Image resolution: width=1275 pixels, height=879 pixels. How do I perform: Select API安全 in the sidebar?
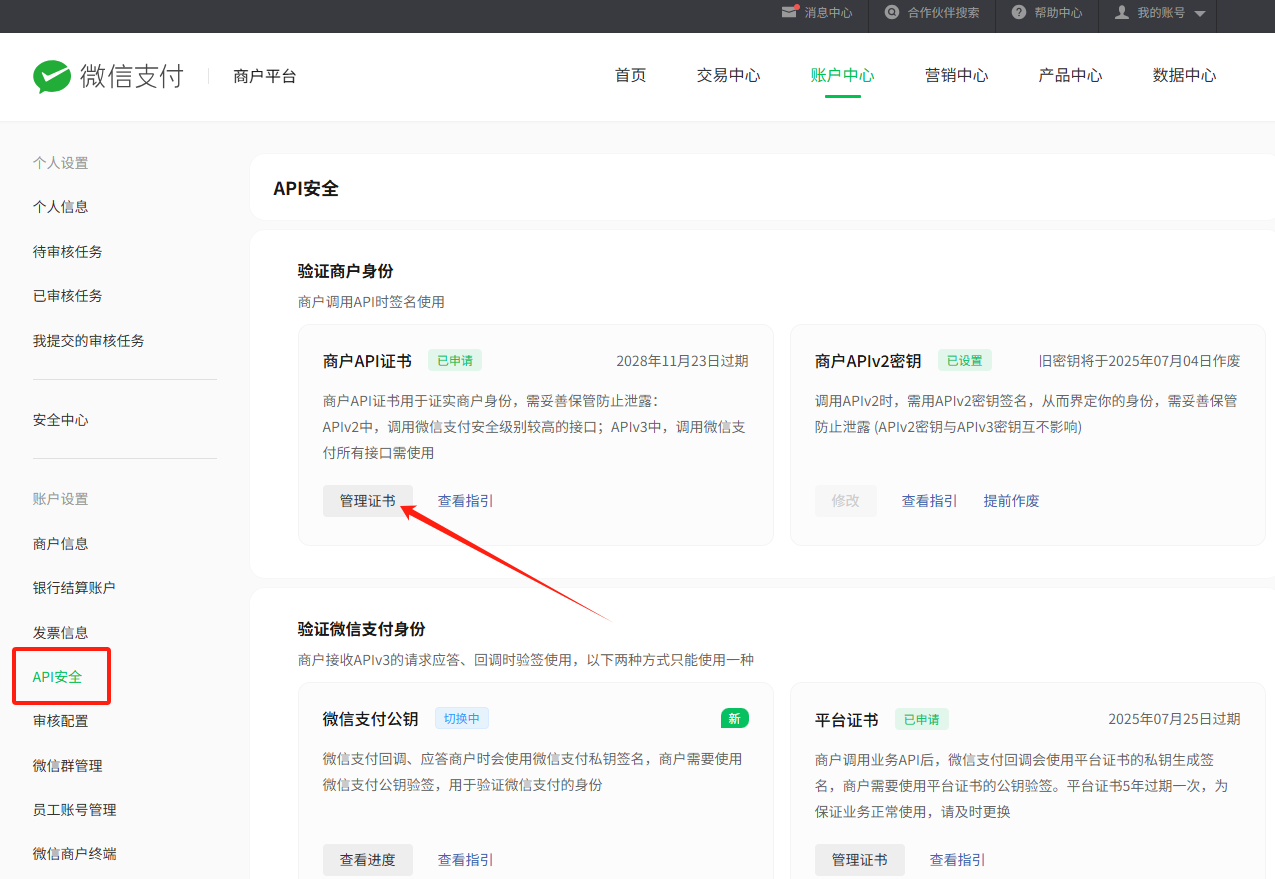(x=57, y=677)
